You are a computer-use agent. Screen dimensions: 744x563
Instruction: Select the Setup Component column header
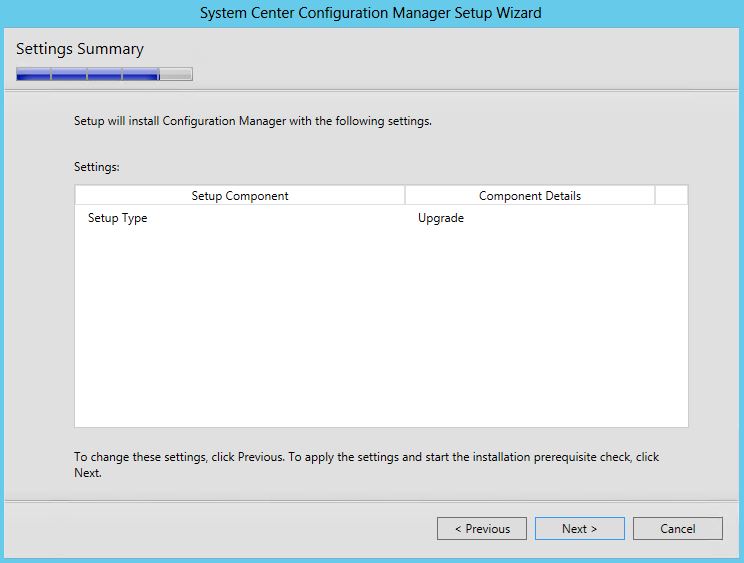pos(240,195)
